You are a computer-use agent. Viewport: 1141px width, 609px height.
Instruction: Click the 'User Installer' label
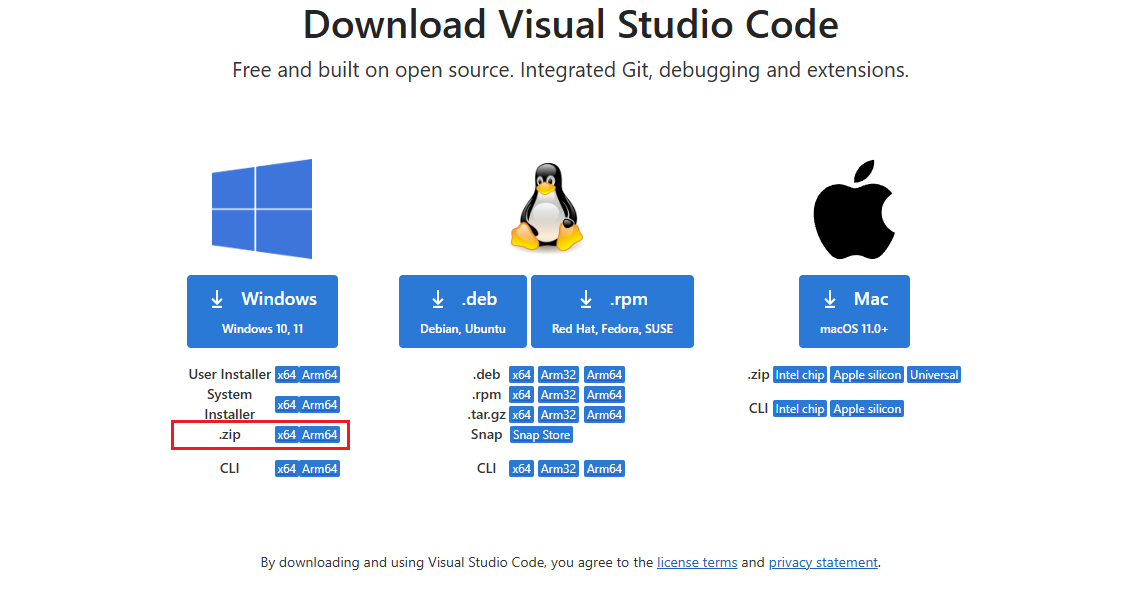point(229,375)
